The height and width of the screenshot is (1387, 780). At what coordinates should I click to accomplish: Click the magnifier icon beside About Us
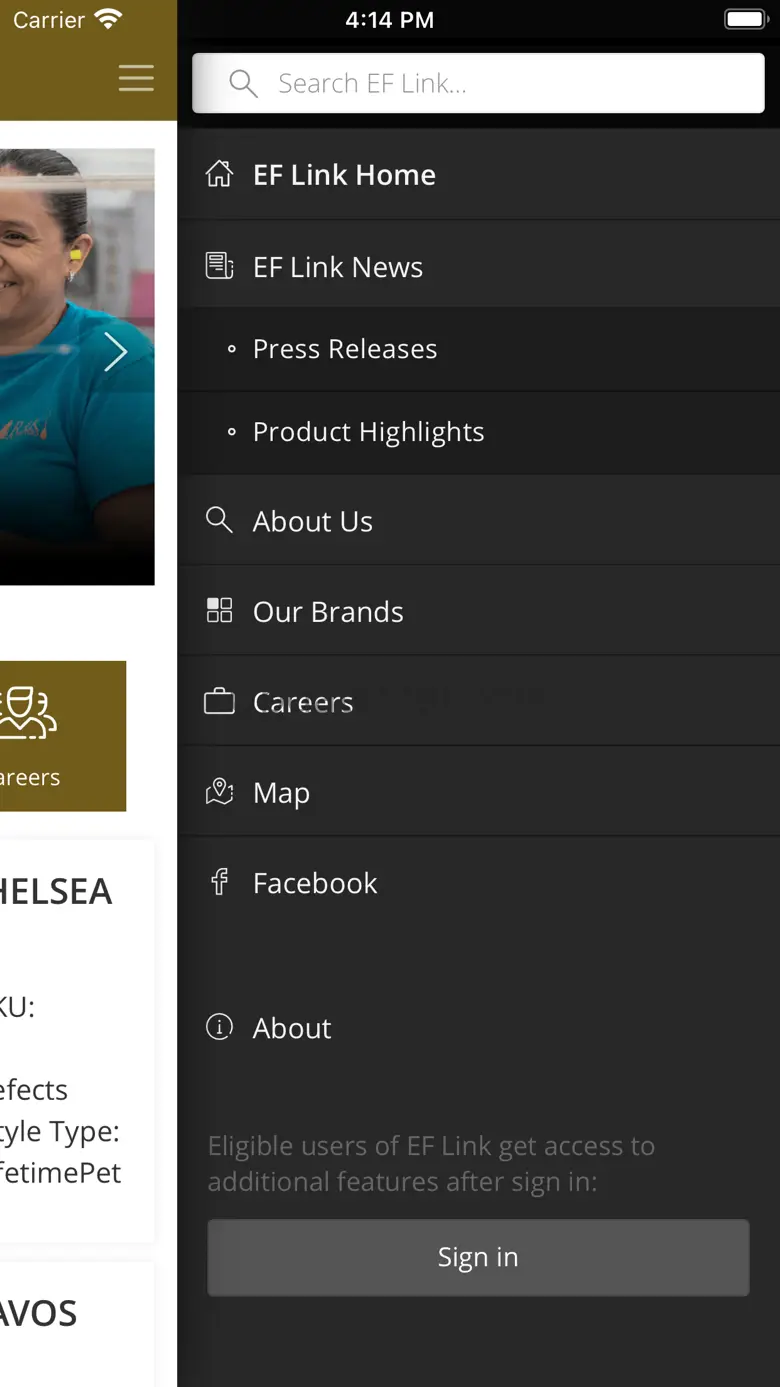[x=219, y=520]
